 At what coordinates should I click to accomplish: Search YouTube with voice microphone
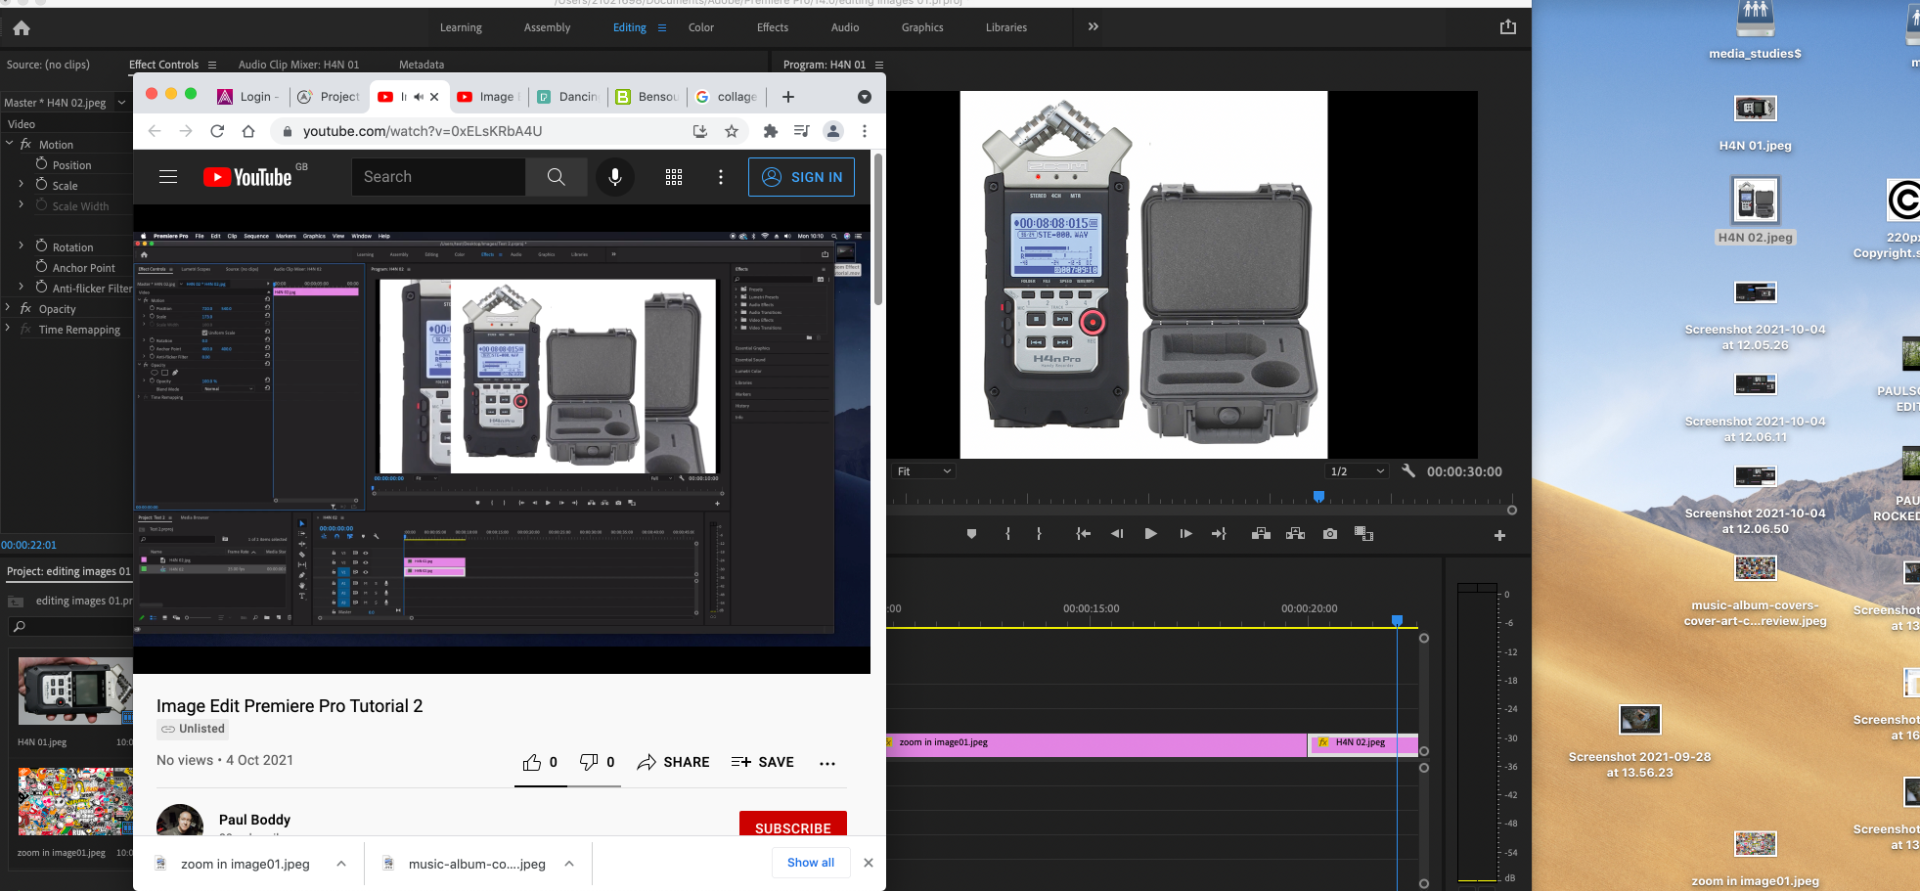(615, 177)
